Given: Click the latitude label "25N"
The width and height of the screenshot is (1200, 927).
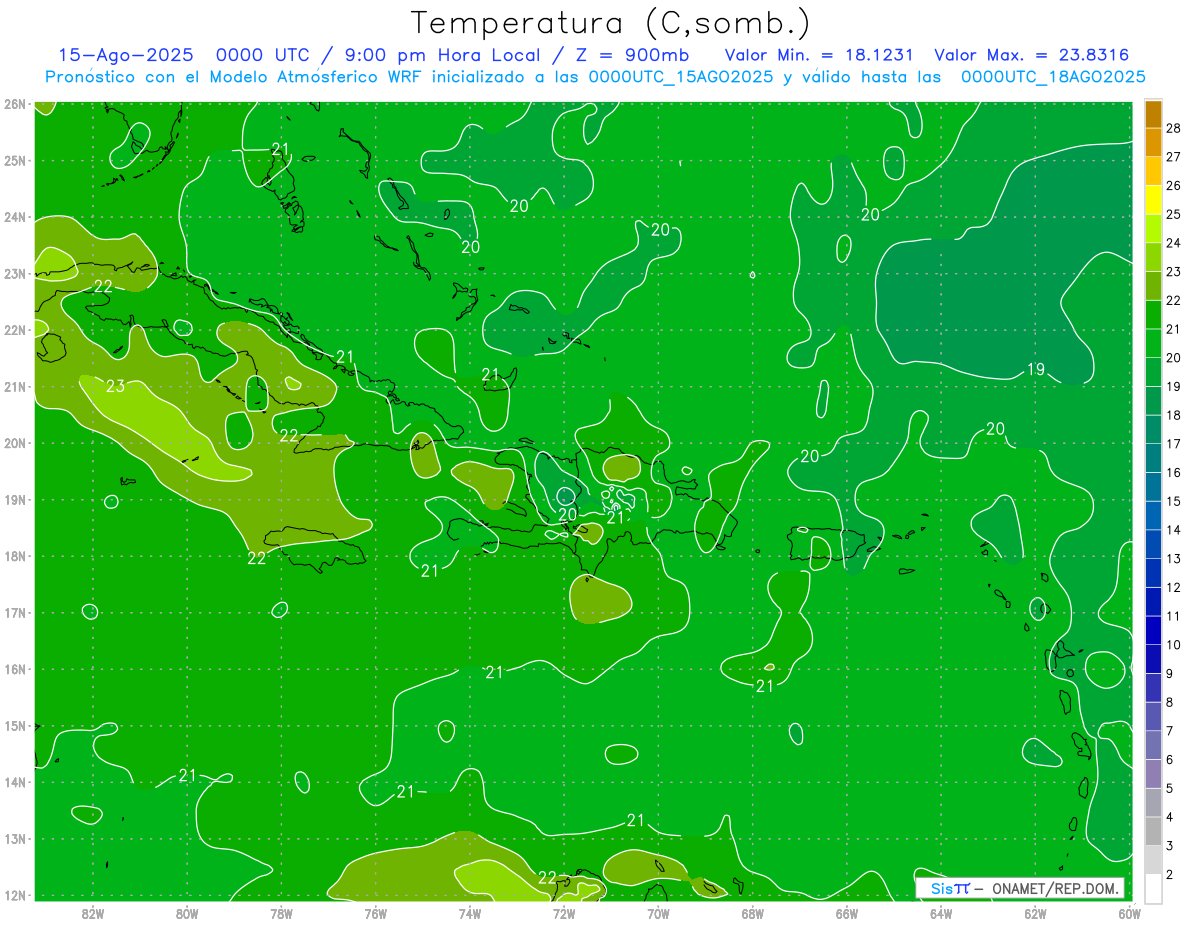Looking at the screenshot, I should pos(14,160).
